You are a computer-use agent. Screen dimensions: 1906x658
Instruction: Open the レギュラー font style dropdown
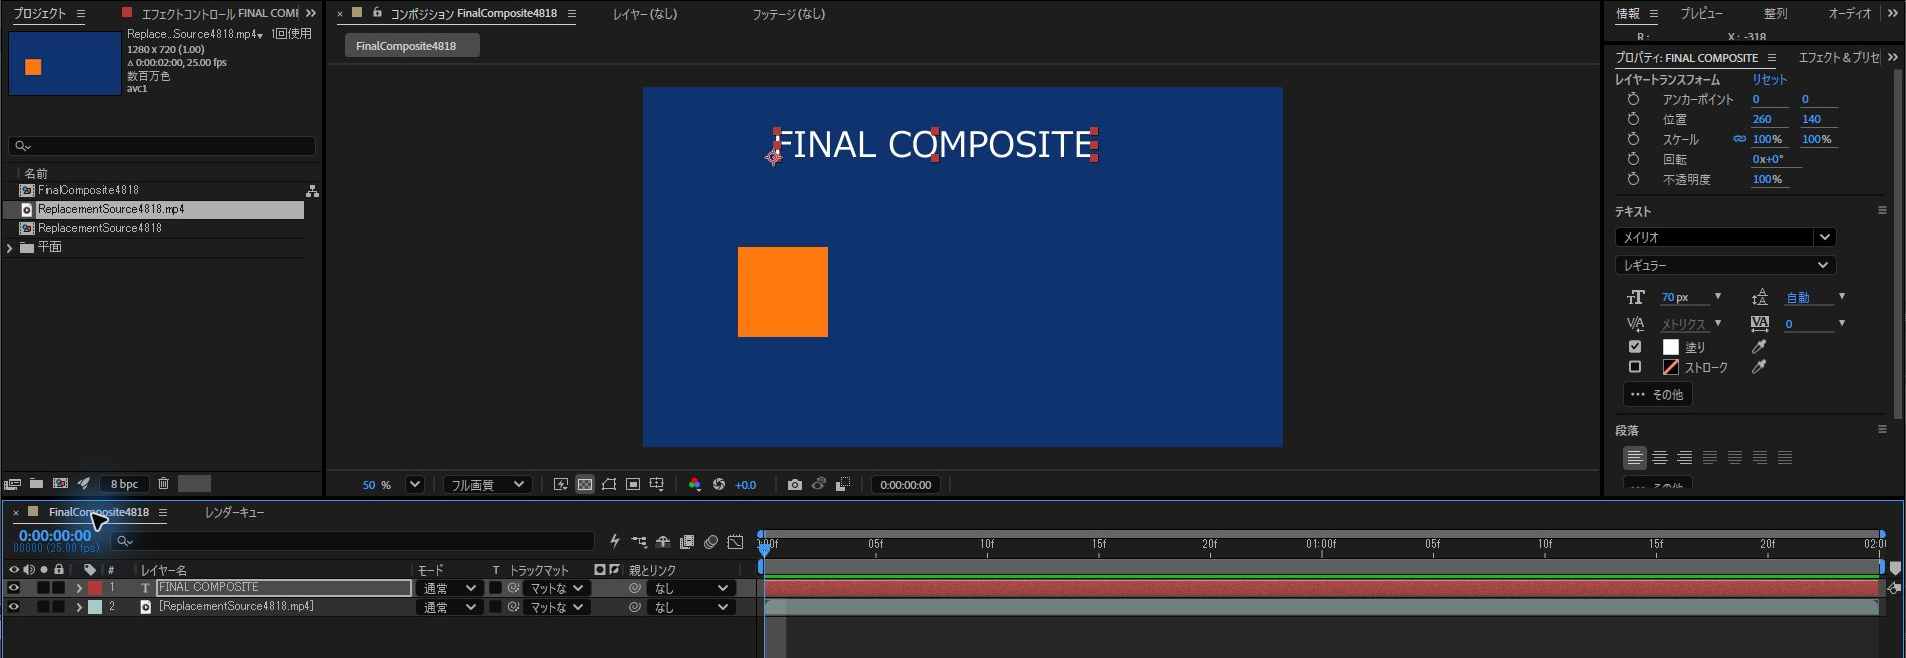tap(1725, 265)
